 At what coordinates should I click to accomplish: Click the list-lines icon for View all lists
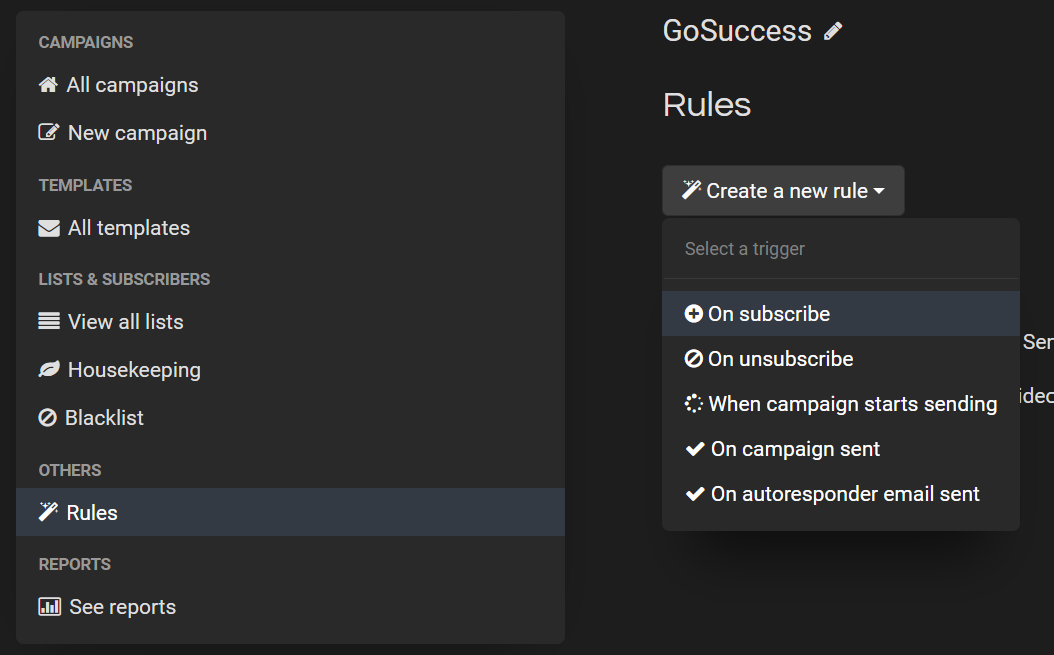click(49, 321)
